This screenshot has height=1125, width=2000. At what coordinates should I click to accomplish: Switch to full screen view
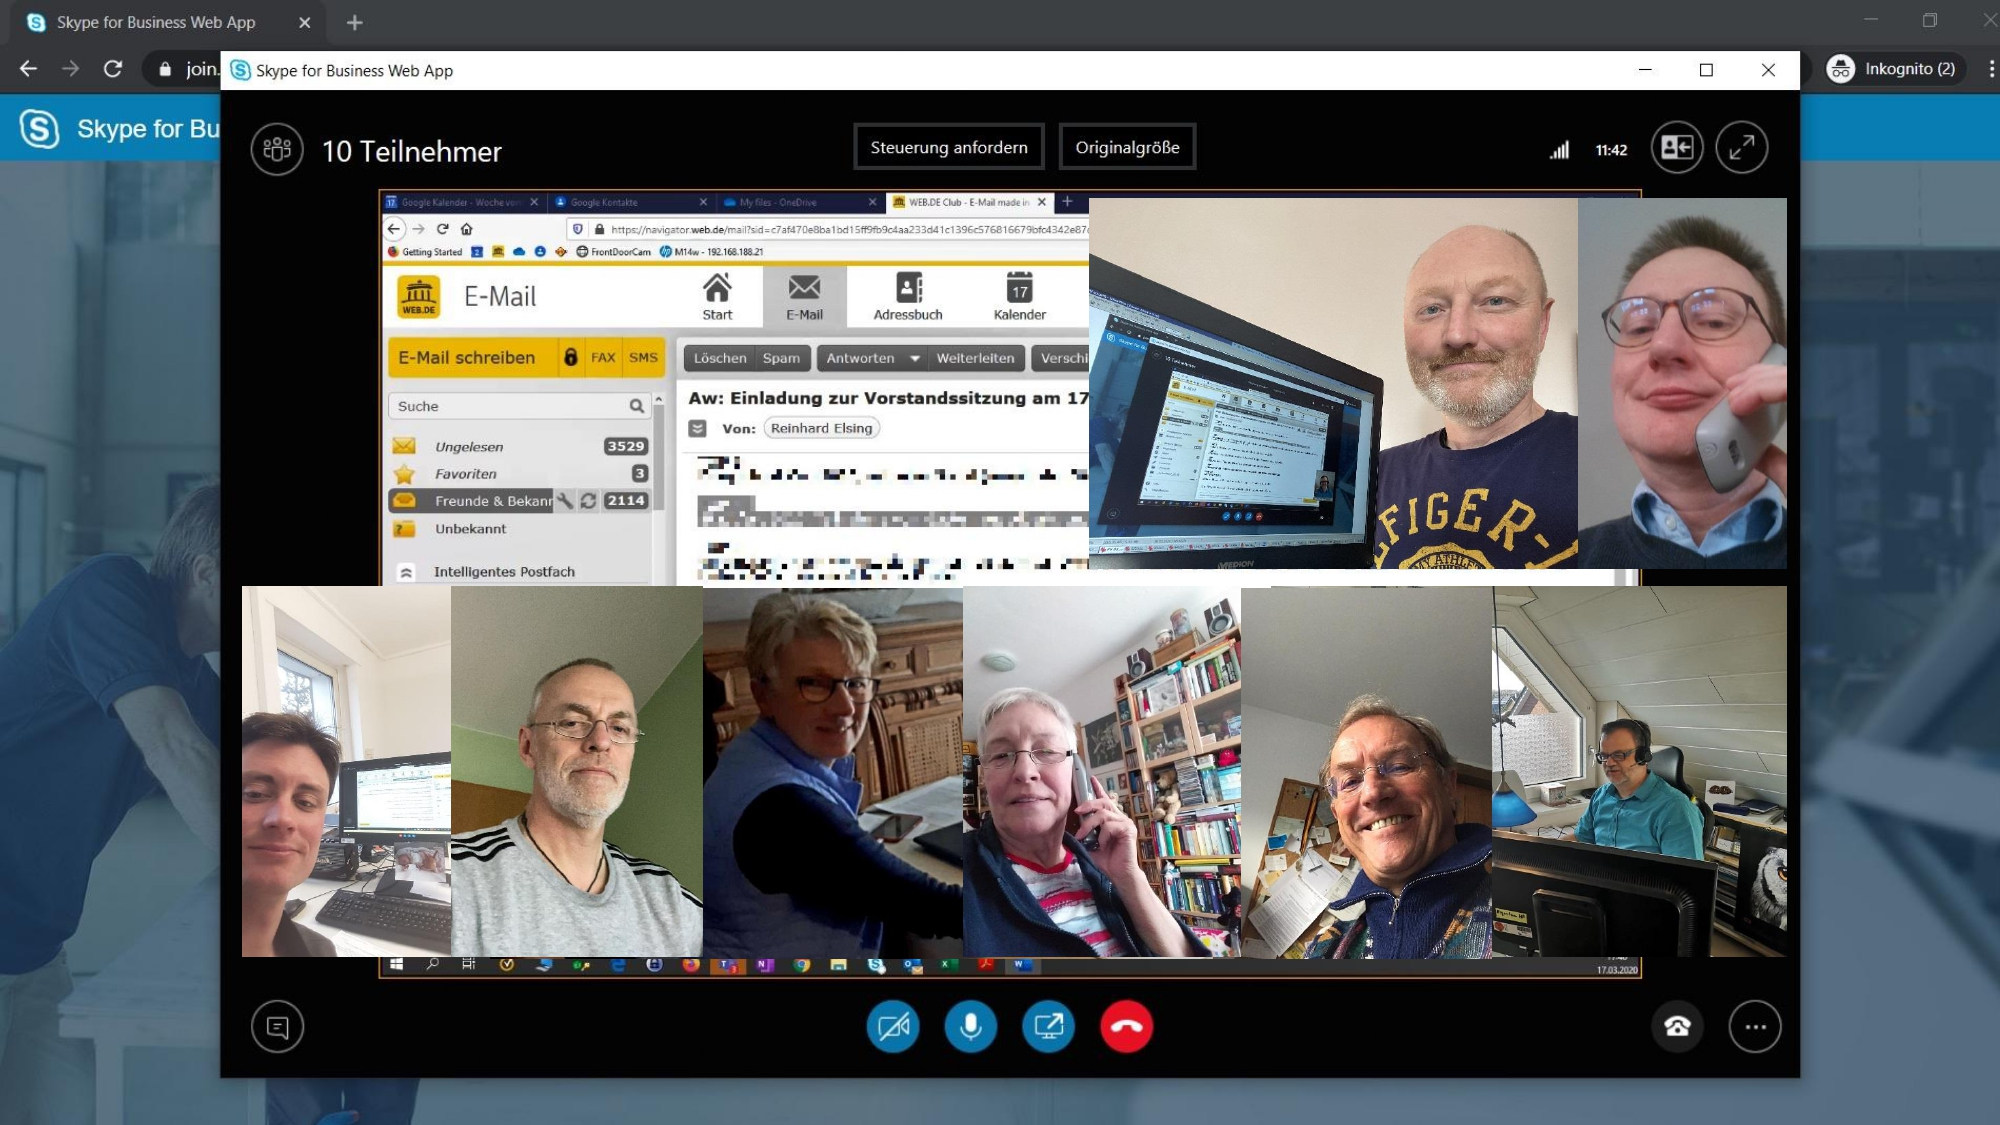pyautogui.click(x=1741, y=148)
